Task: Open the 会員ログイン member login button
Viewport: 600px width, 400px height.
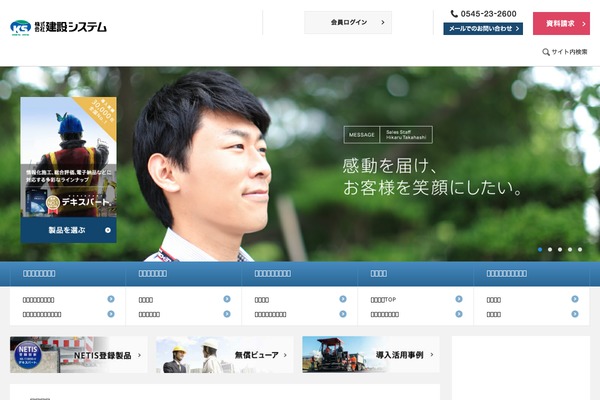Action: coord(348,23)
